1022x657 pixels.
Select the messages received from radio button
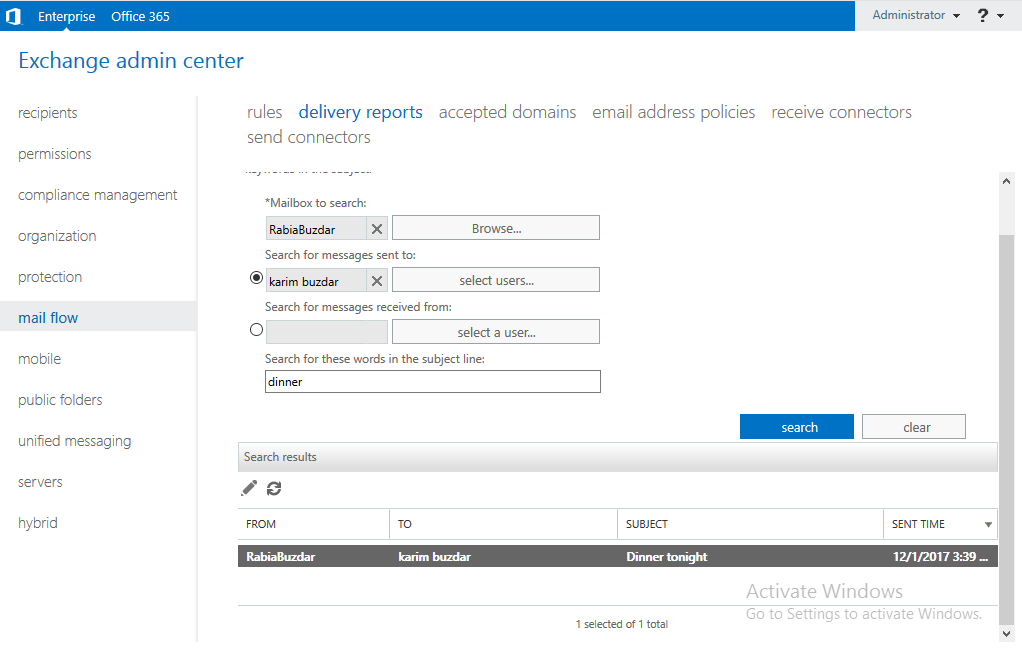click(256, 330)
